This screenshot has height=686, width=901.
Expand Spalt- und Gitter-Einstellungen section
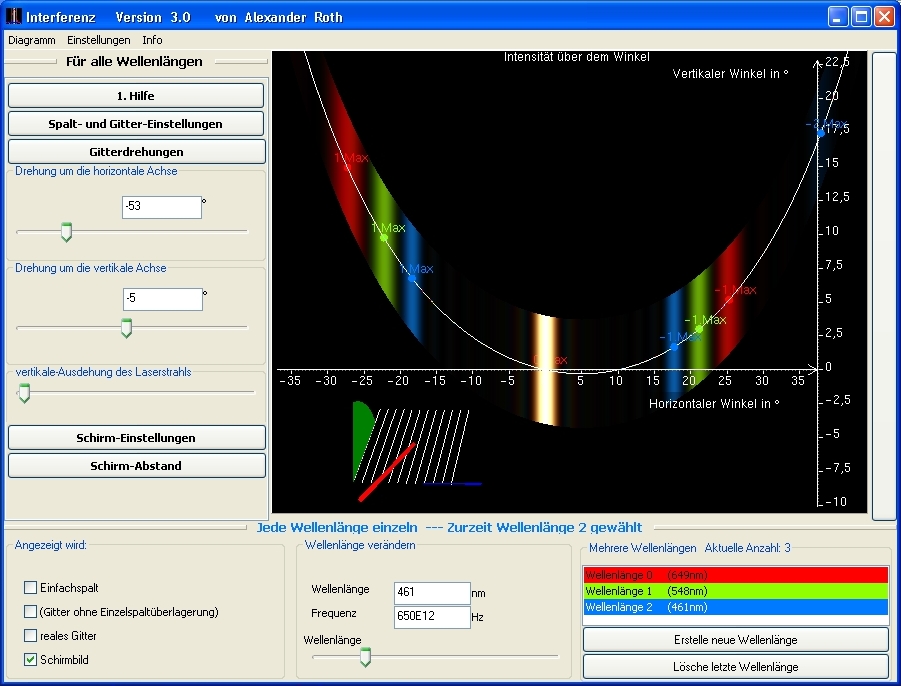pyautogui.click(x=136, y=124)
